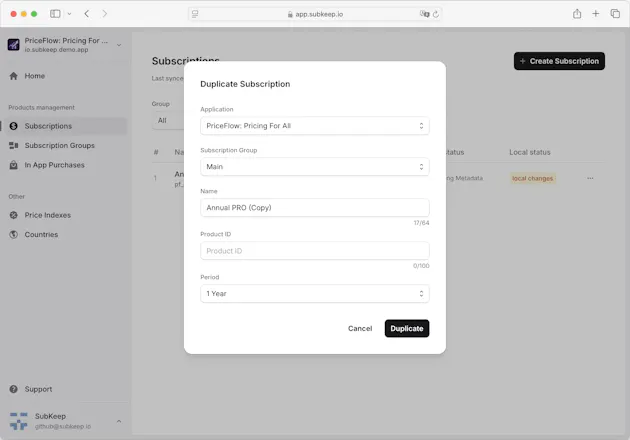Confirm with the Duplicate button
The height and width of the screenshot is (440, 630).
[x=407, y=329]
